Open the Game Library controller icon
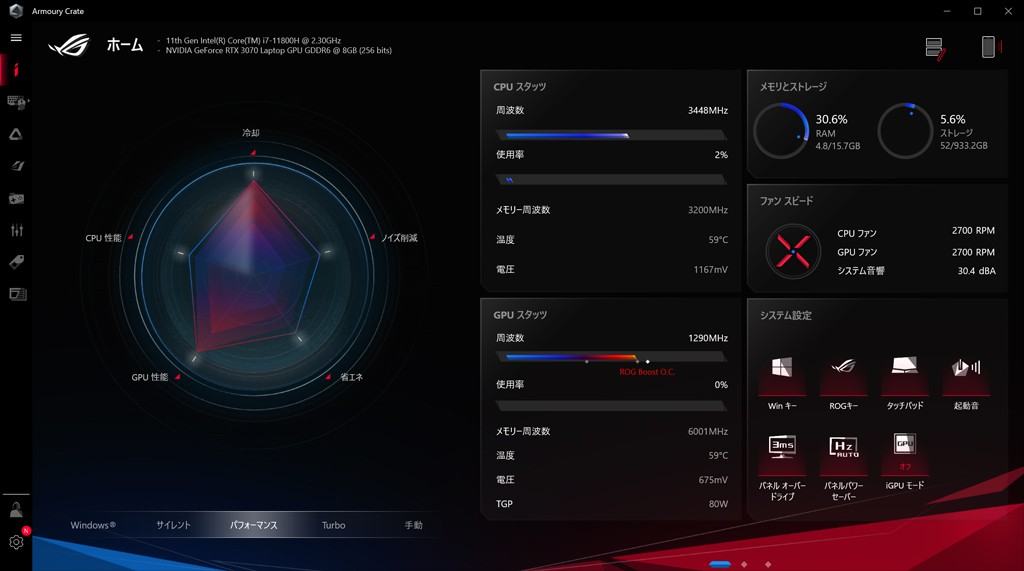This screenshot has width=1024, height=571. tap(16, 198)
